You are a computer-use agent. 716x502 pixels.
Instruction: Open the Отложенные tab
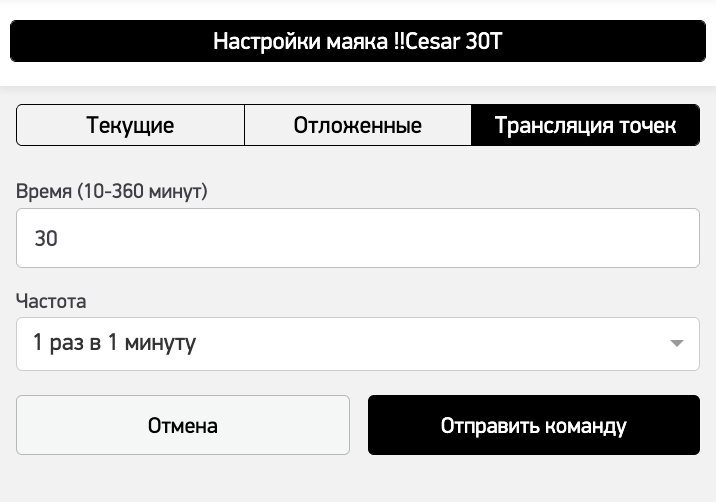pyautogui.click(x=357, y=126)
